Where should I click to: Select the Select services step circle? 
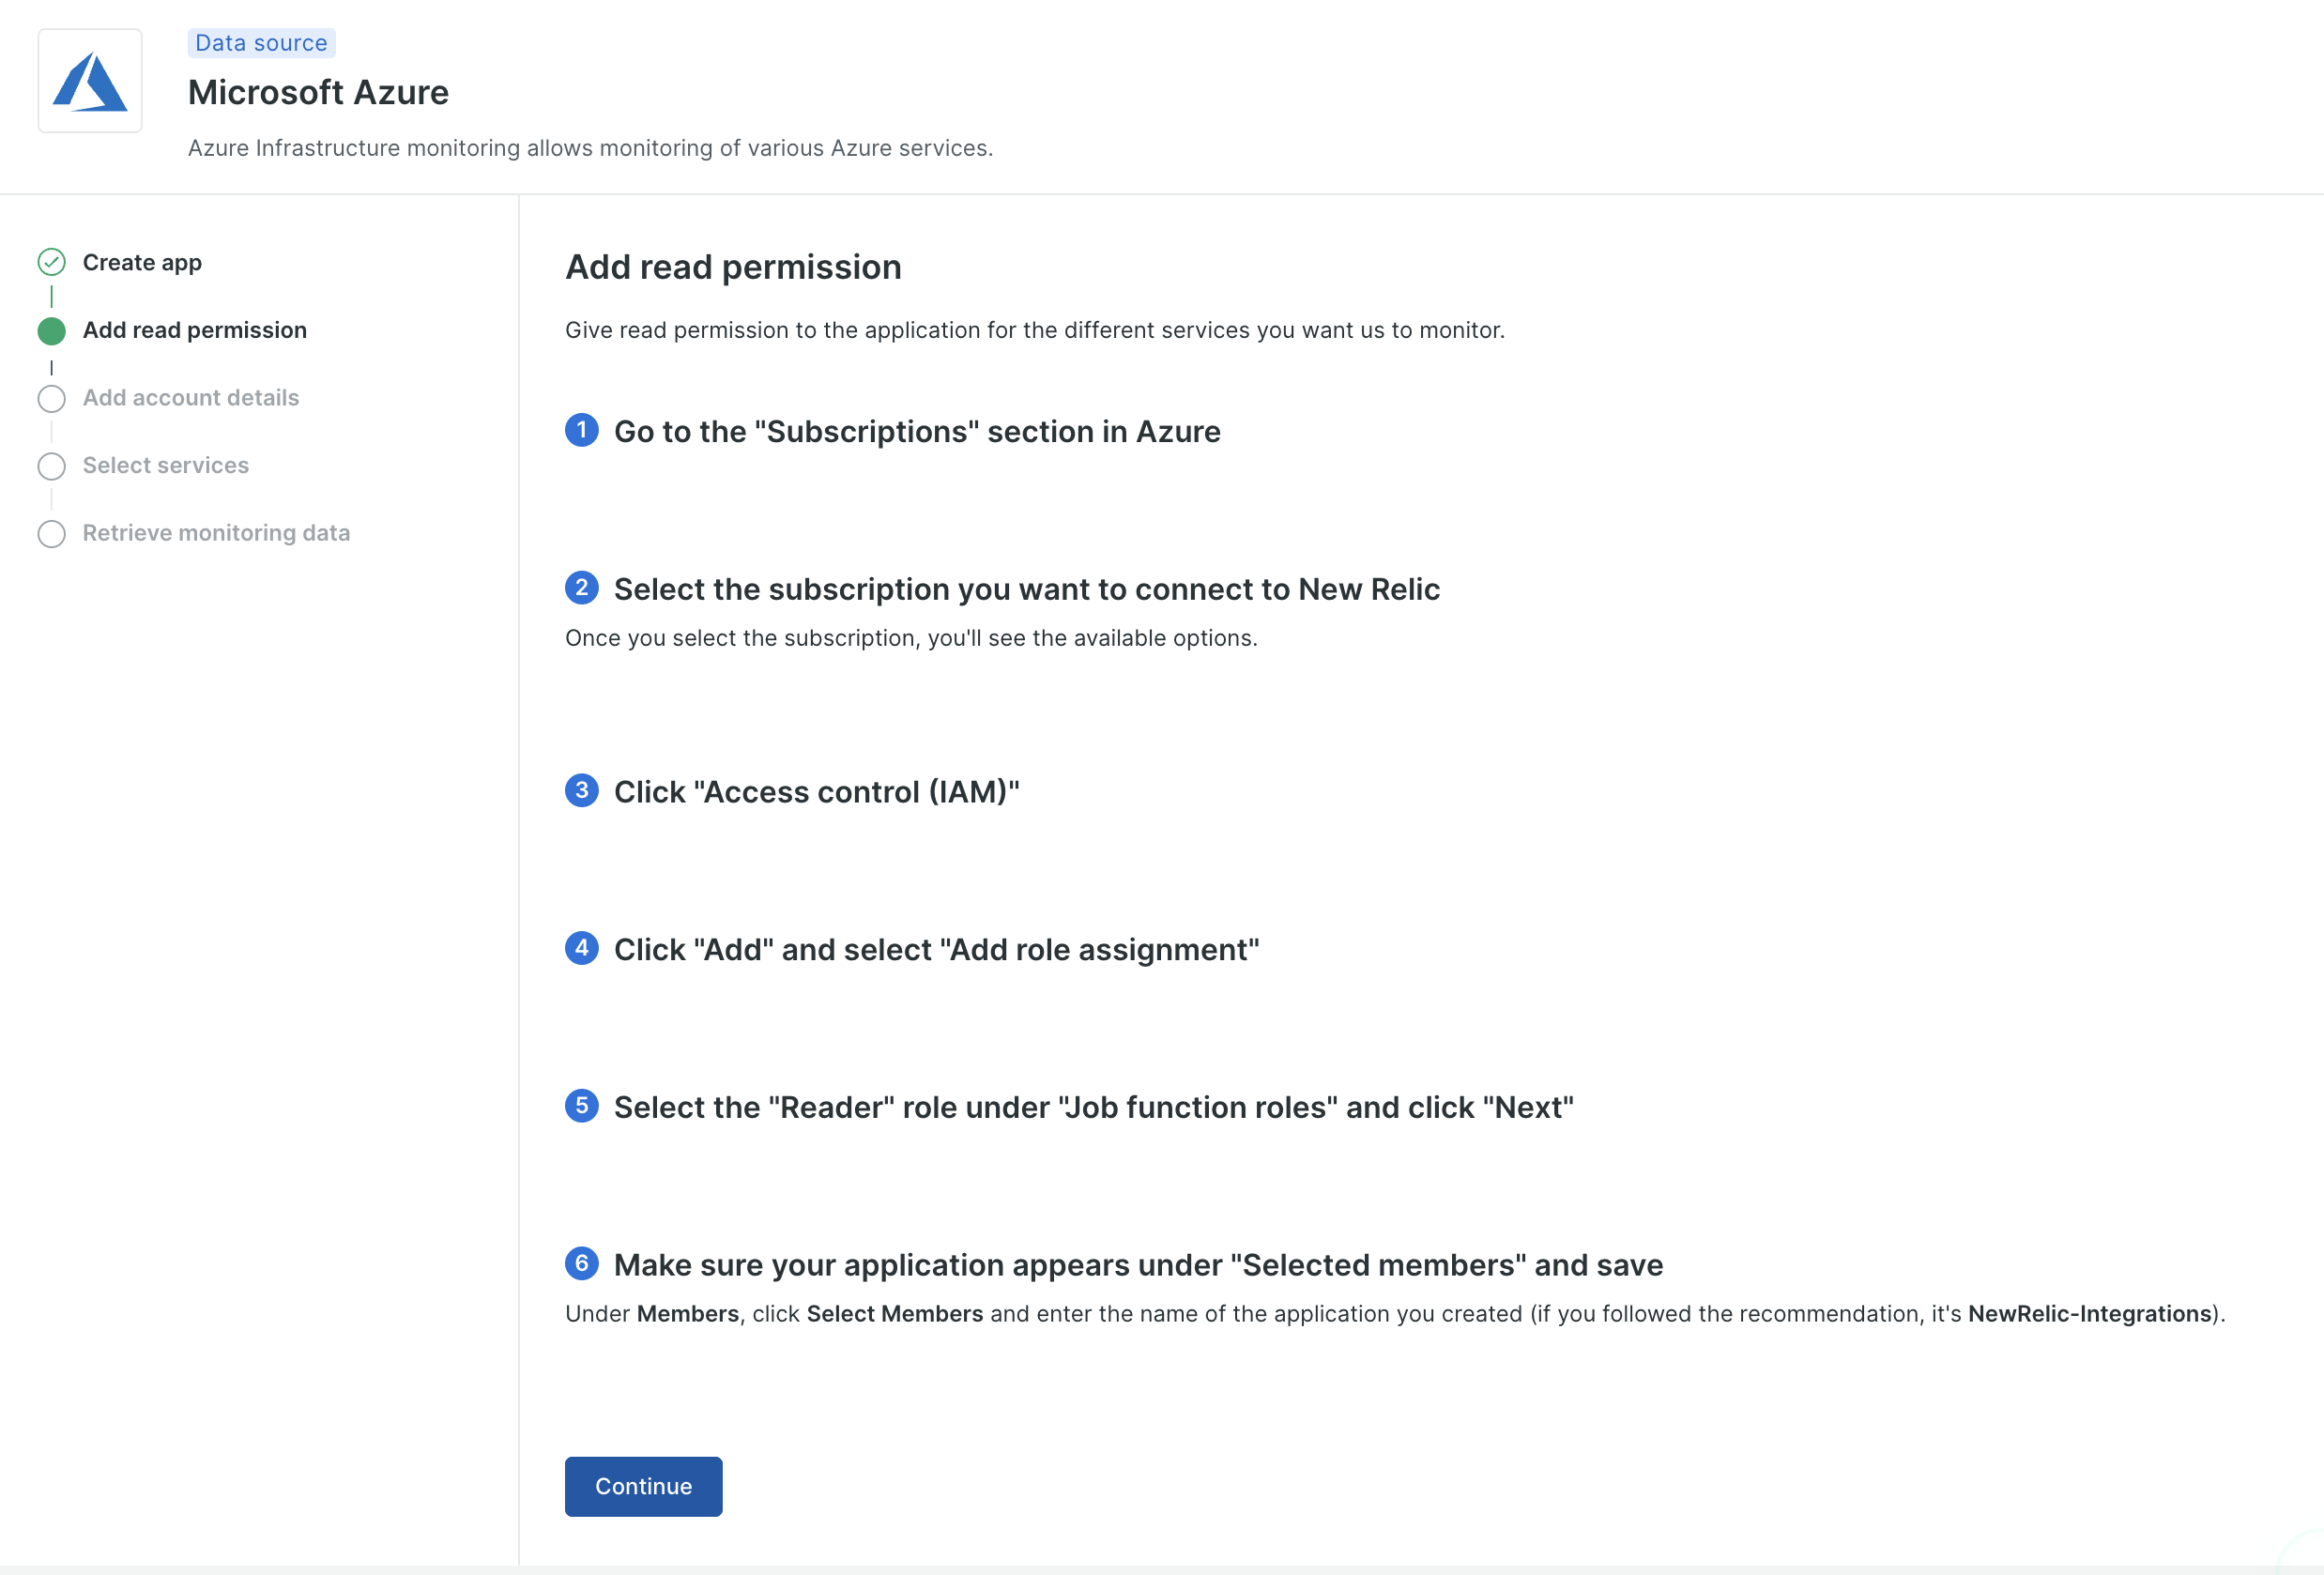pyautogui.click(x=51, y=466)
